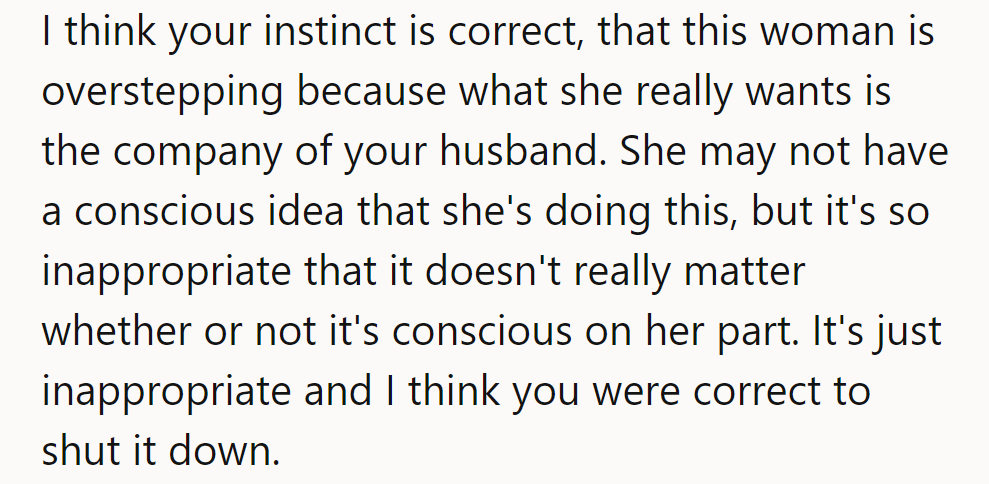Screen dimensions: 989x484
Task: Click the word "shut" in the last line
Action: [75, 451]
